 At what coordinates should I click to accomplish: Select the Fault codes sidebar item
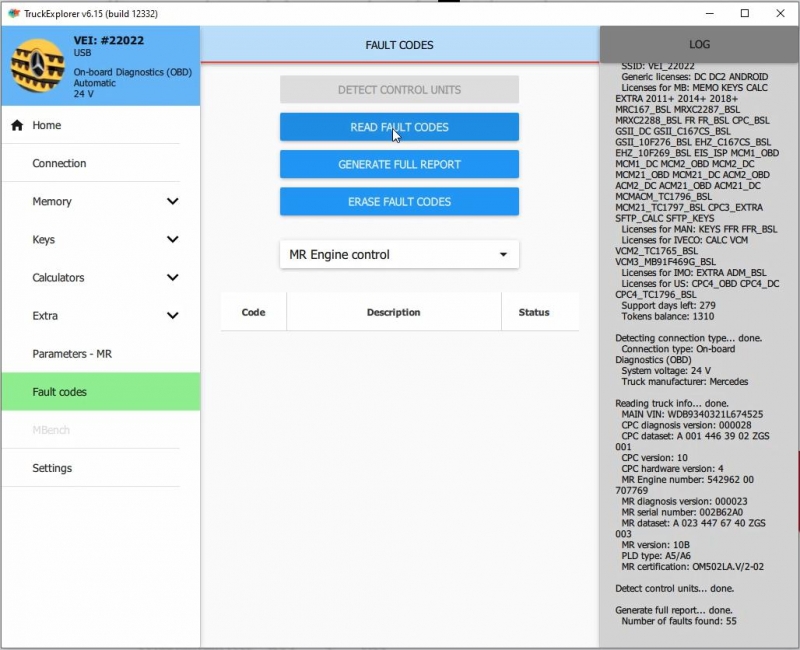click(x=101, y=391)
